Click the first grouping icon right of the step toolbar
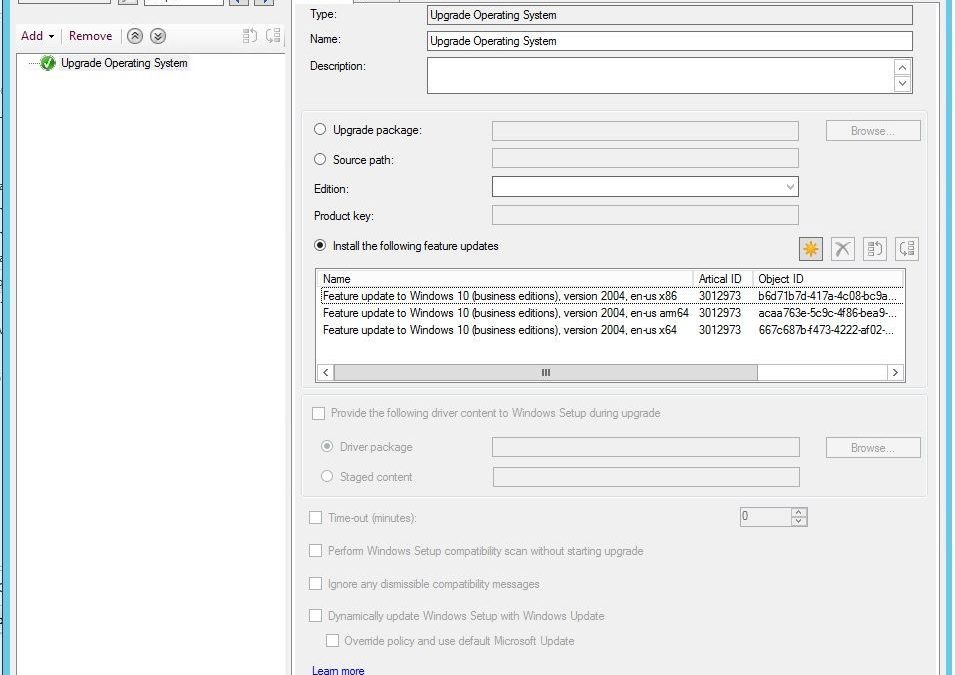 pyautogui.click(x=250, y=36)
